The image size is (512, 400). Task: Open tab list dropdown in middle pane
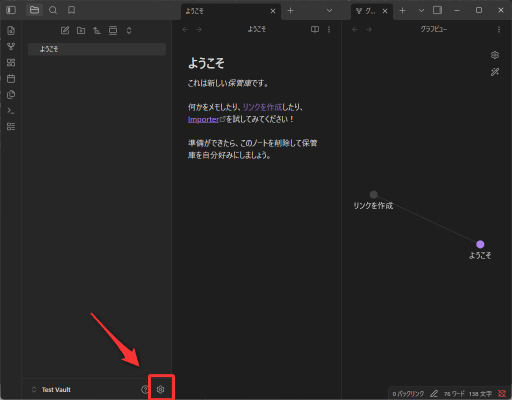329,11
